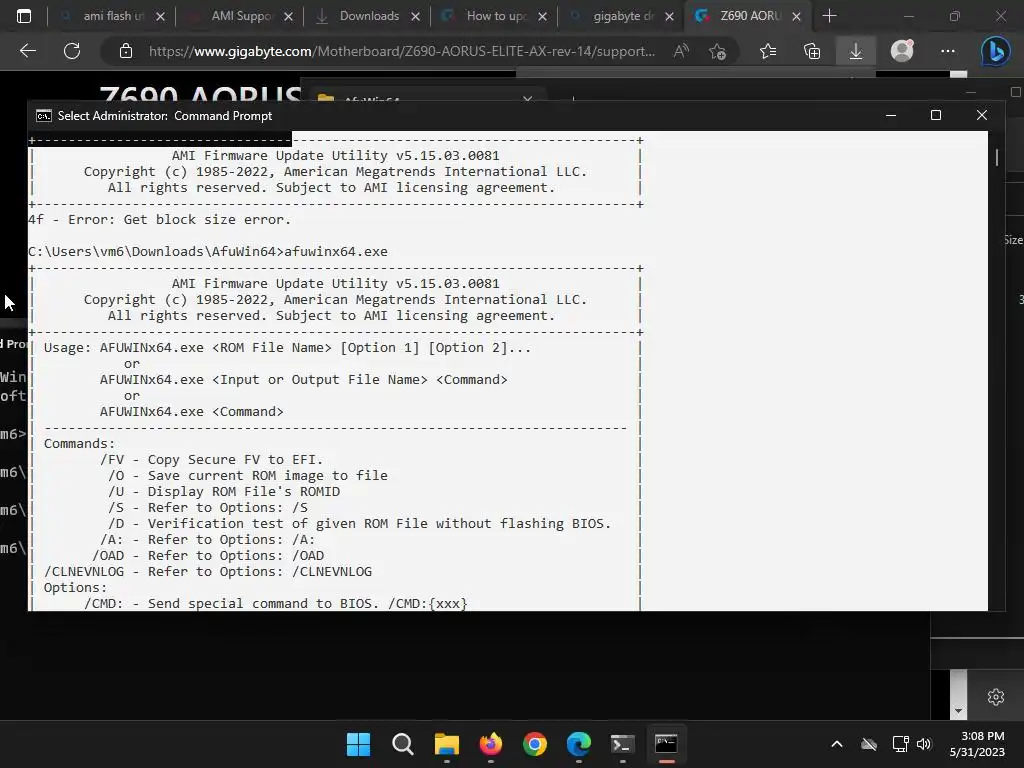Open Windows Start menu
Screen dimensions: 1024x768
pos(358,744)
